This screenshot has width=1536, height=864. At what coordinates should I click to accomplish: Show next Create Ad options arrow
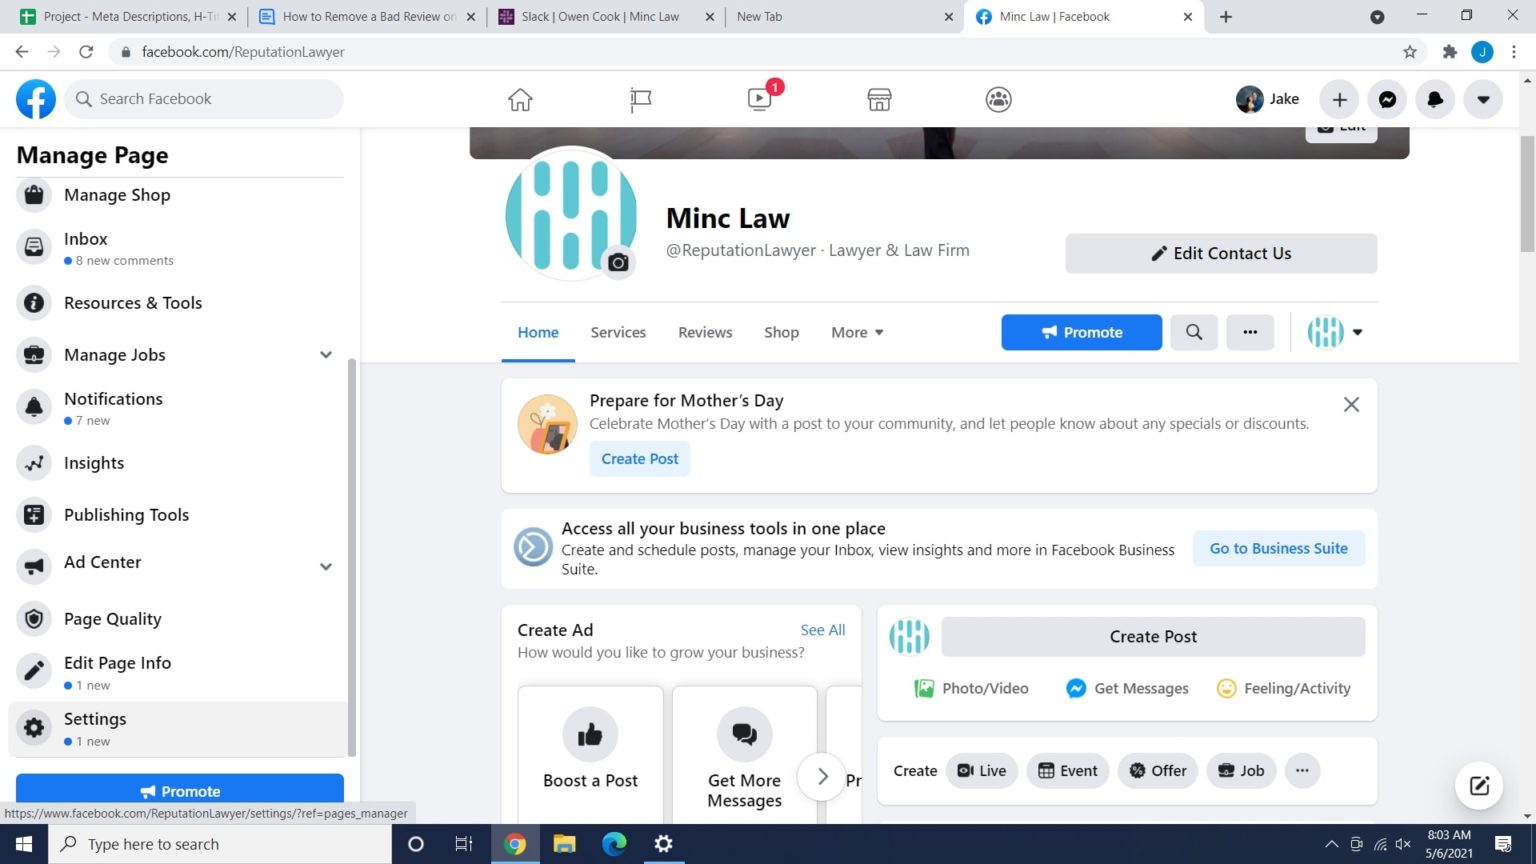(822, 776)
